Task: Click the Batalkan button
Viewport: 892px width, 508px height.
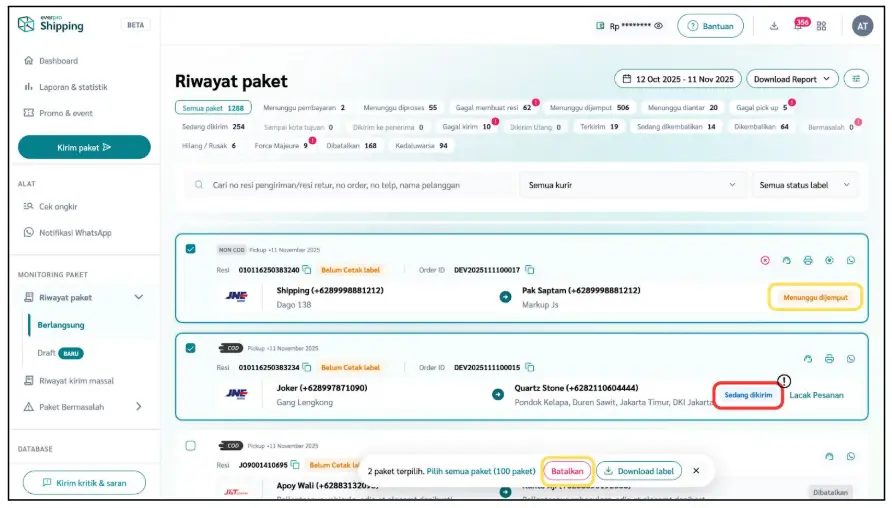Action: 567,470
